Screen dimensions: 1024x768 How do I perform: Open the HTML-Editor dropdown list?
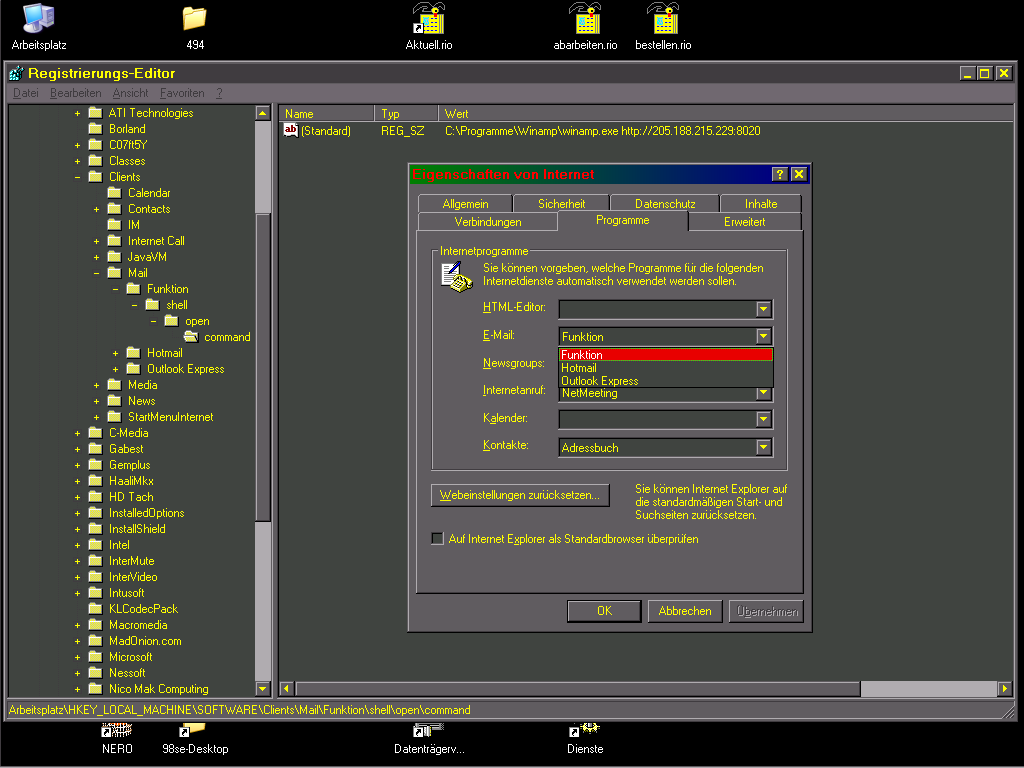[764, 309]
